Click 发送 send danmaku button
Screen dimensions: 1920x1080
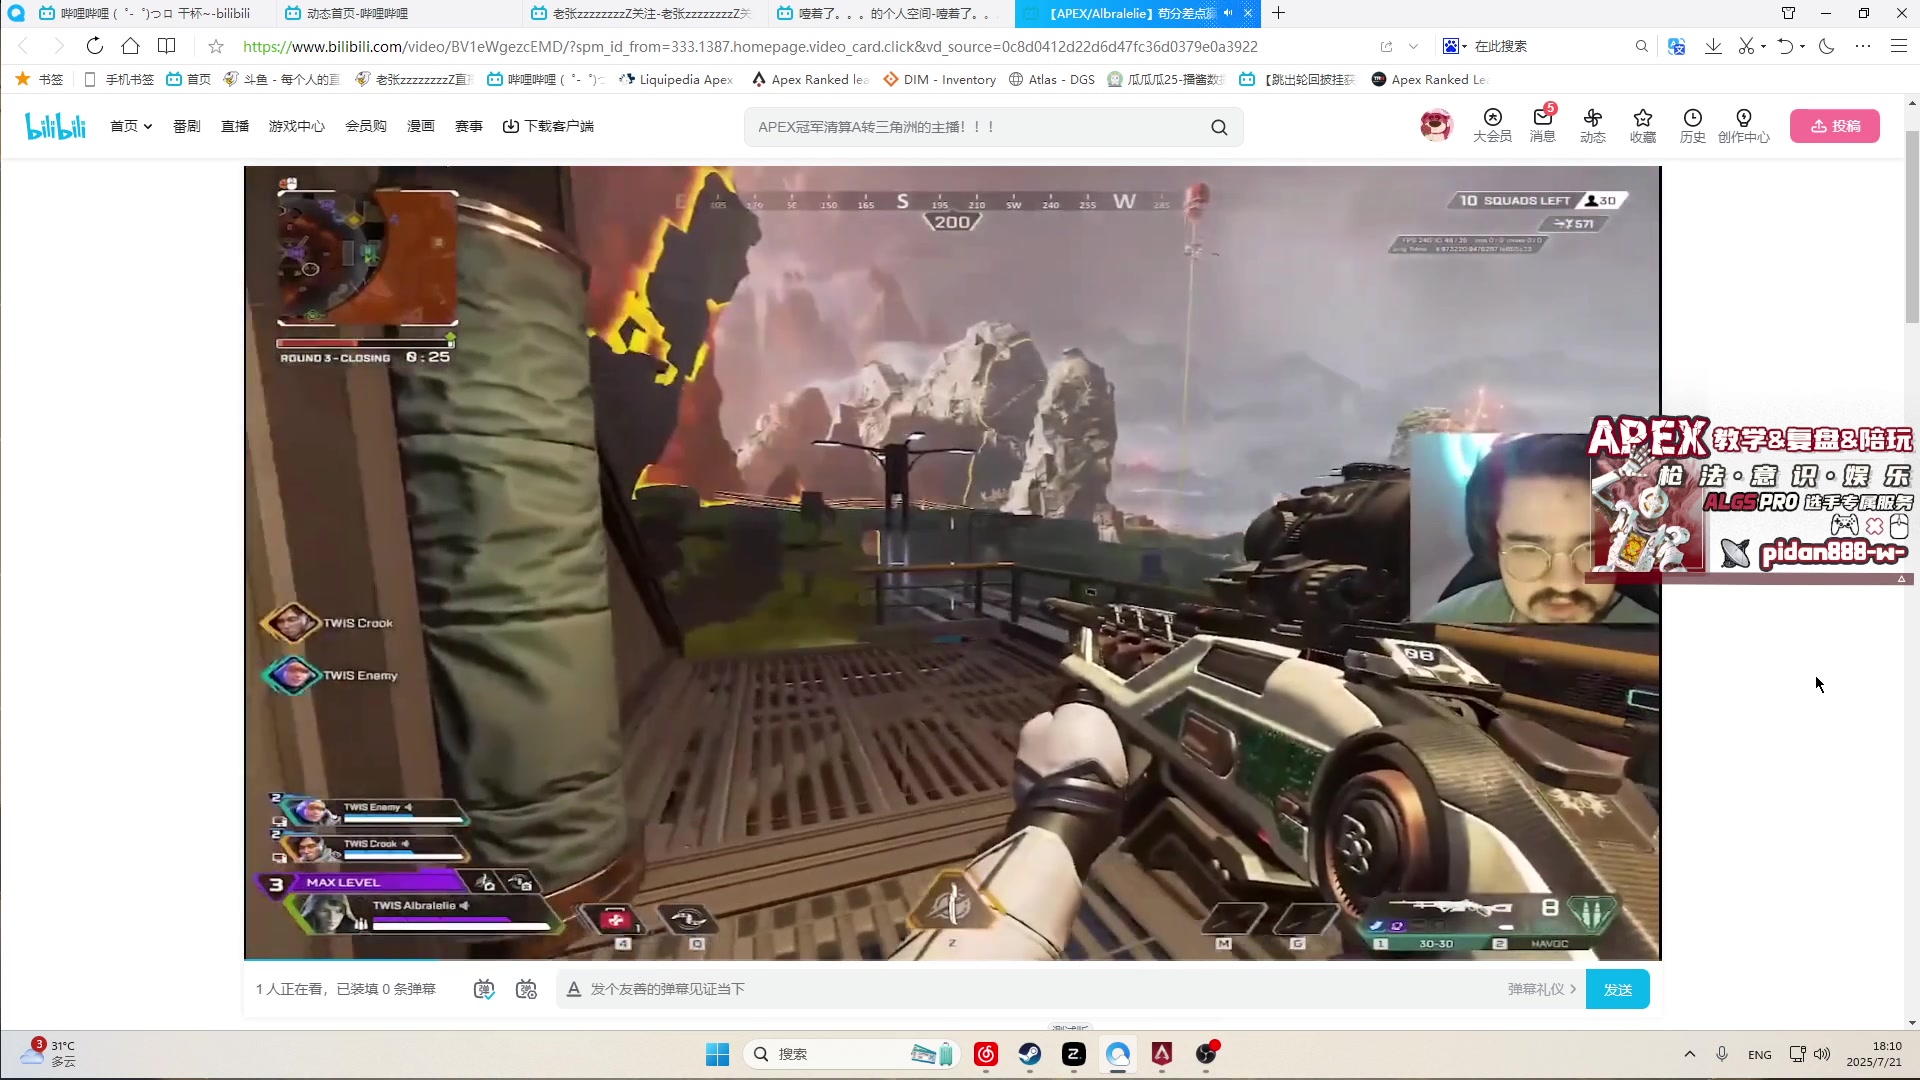coord(1618,989)
